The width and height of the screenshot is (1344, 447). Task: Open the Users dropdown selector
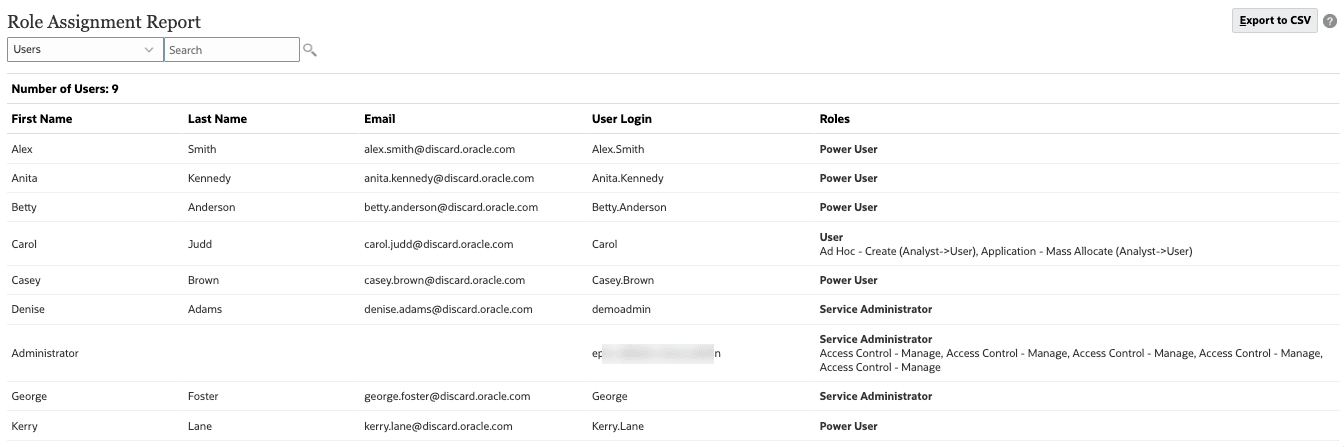click(84, 49)
